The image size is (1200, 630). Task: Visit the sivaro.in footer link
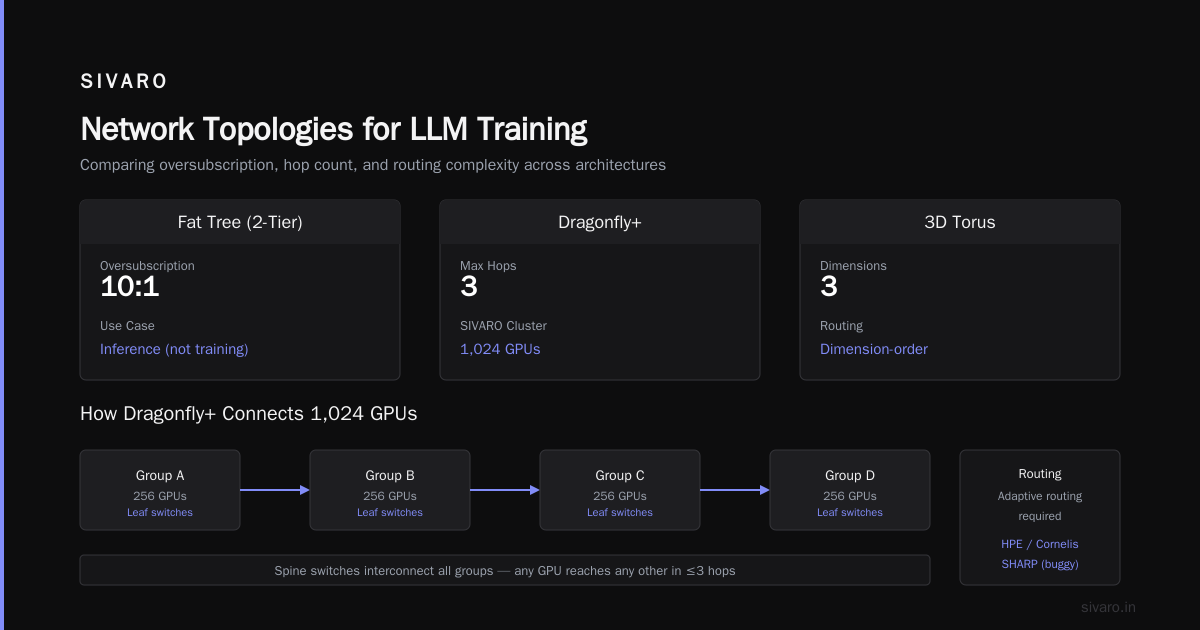coord(1109,607)
